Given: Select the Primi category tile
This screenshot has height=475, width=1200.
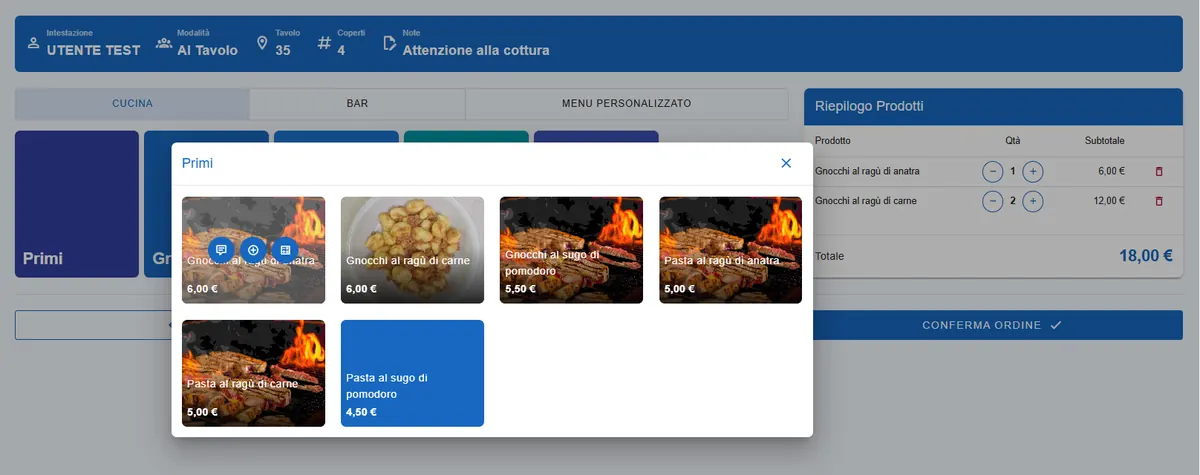Looking at the screenshot, I should coord(77,204).
